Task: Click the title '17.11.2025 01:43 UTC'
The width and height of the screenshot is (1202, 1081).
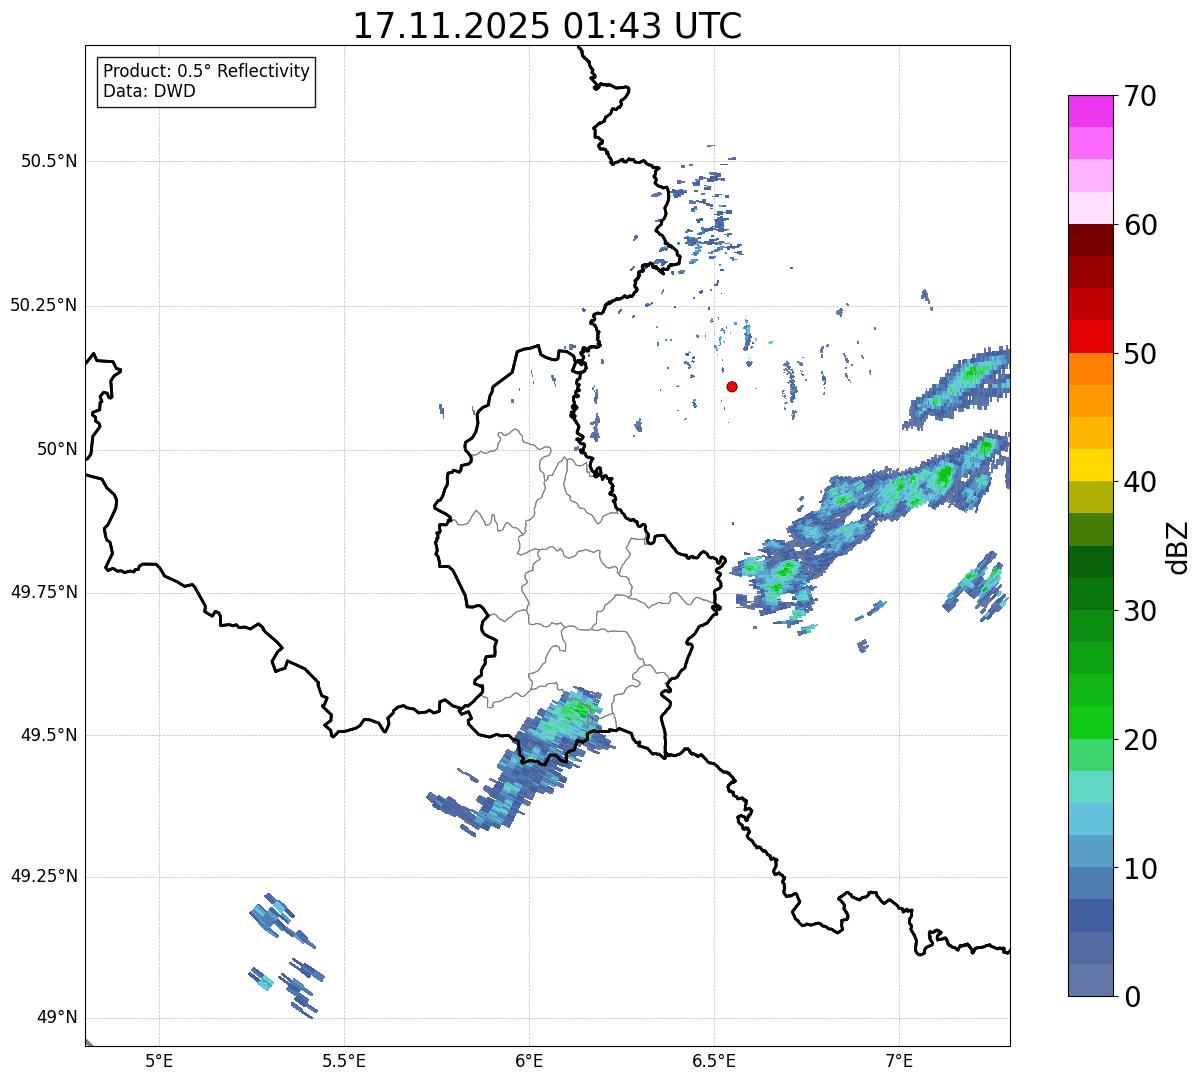Action: coord(547,25)
